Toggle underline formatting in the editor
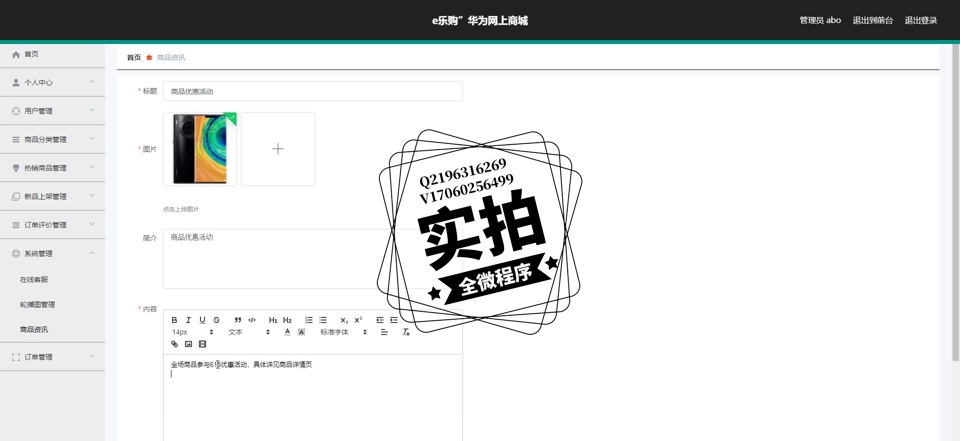960x441 pixels. 203,320
